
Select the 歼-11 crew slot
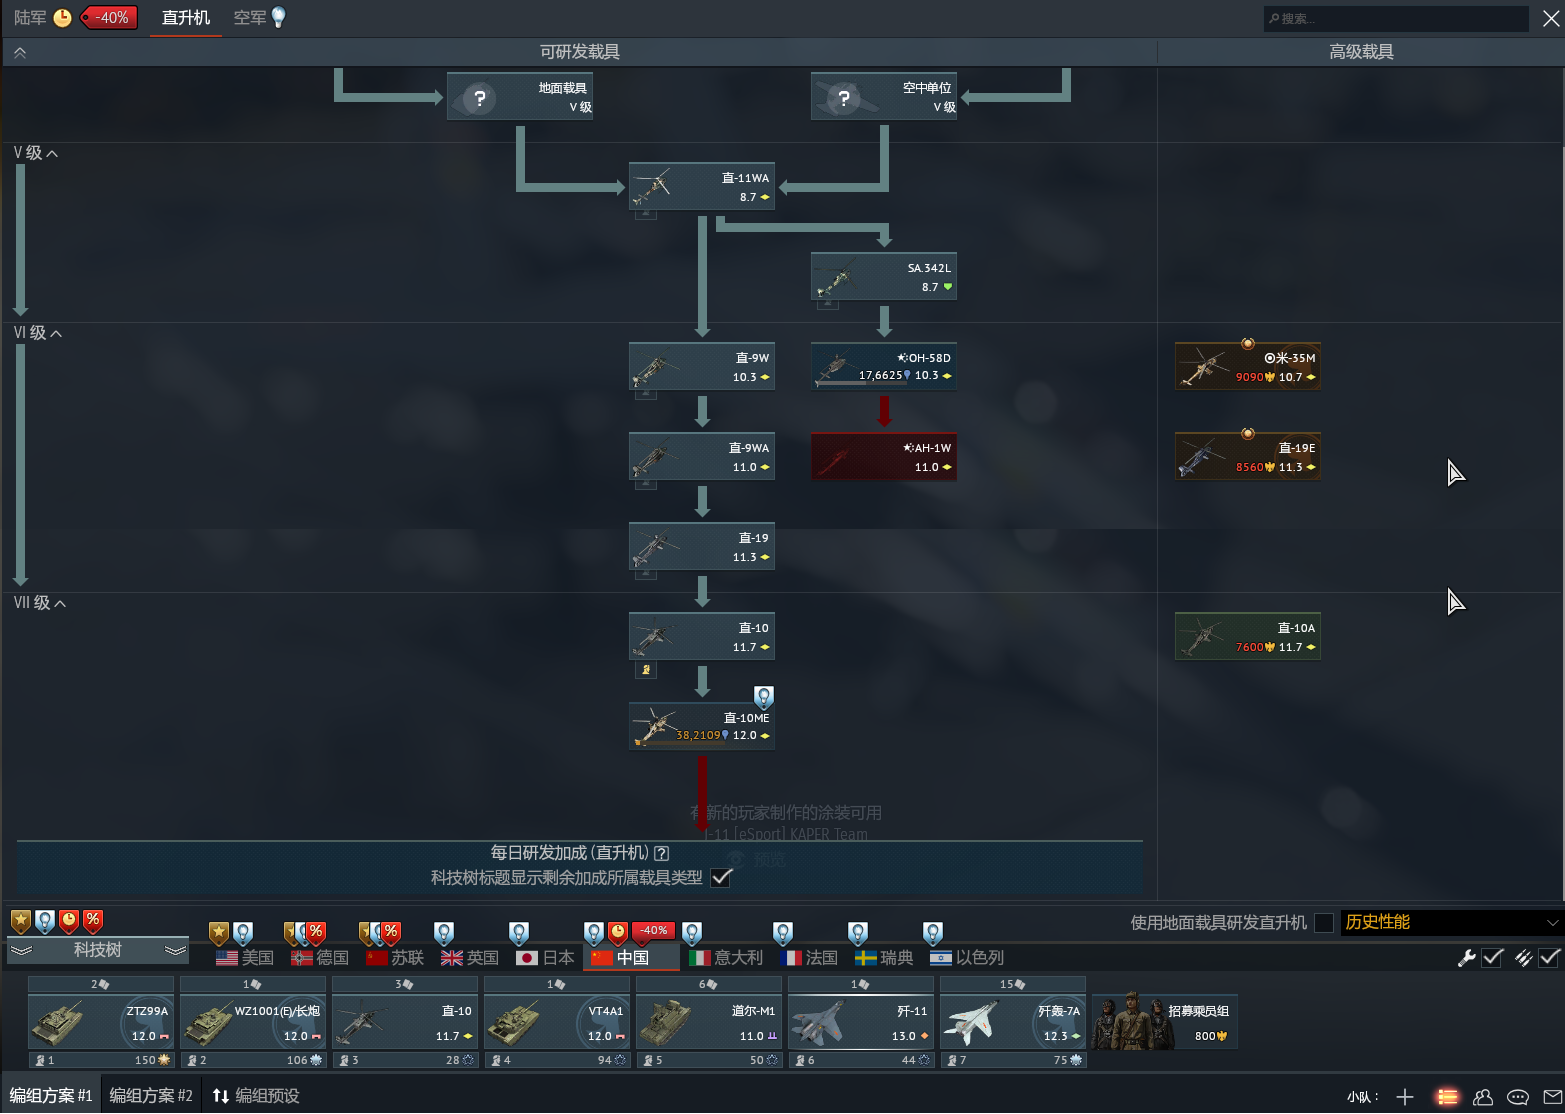point(861,1022)
